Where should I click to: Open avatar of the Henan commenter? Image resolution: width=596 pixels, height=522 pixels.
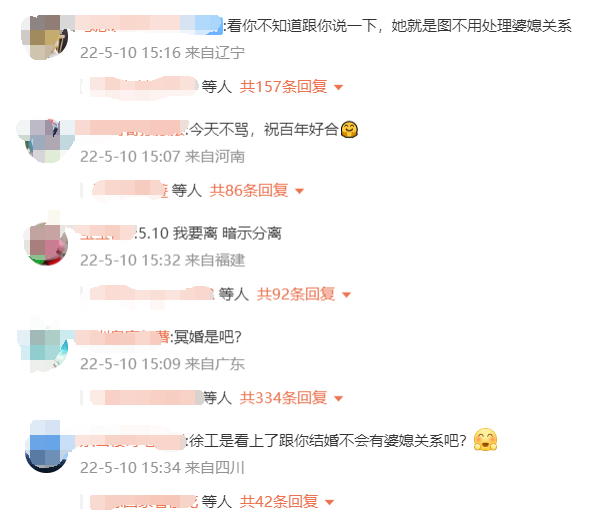click(46, 141)
